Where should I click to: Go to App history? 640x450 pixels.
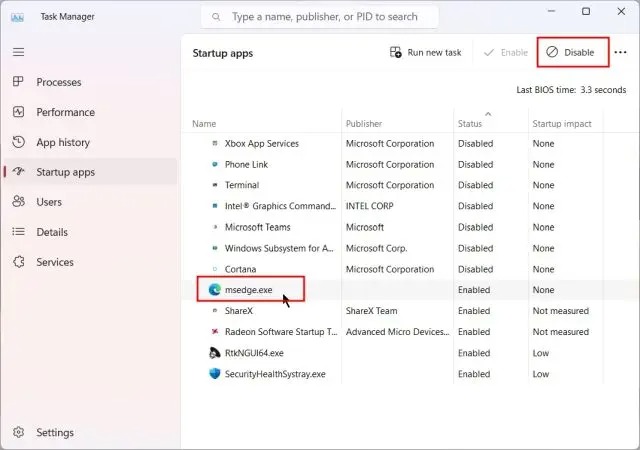click(x=91, y=142)
